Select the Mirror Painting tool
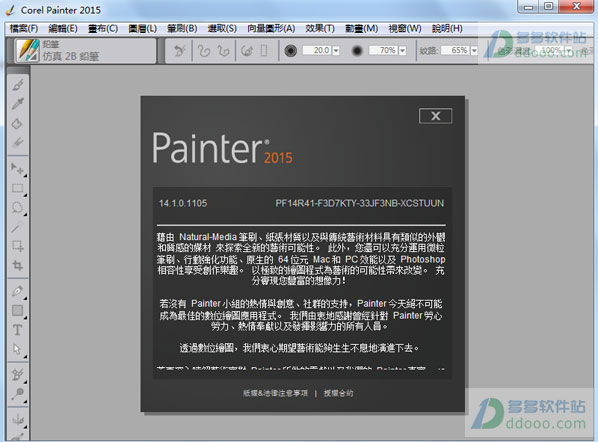The height and width of the screenshot is (442, 598). [x=18, y=419]
